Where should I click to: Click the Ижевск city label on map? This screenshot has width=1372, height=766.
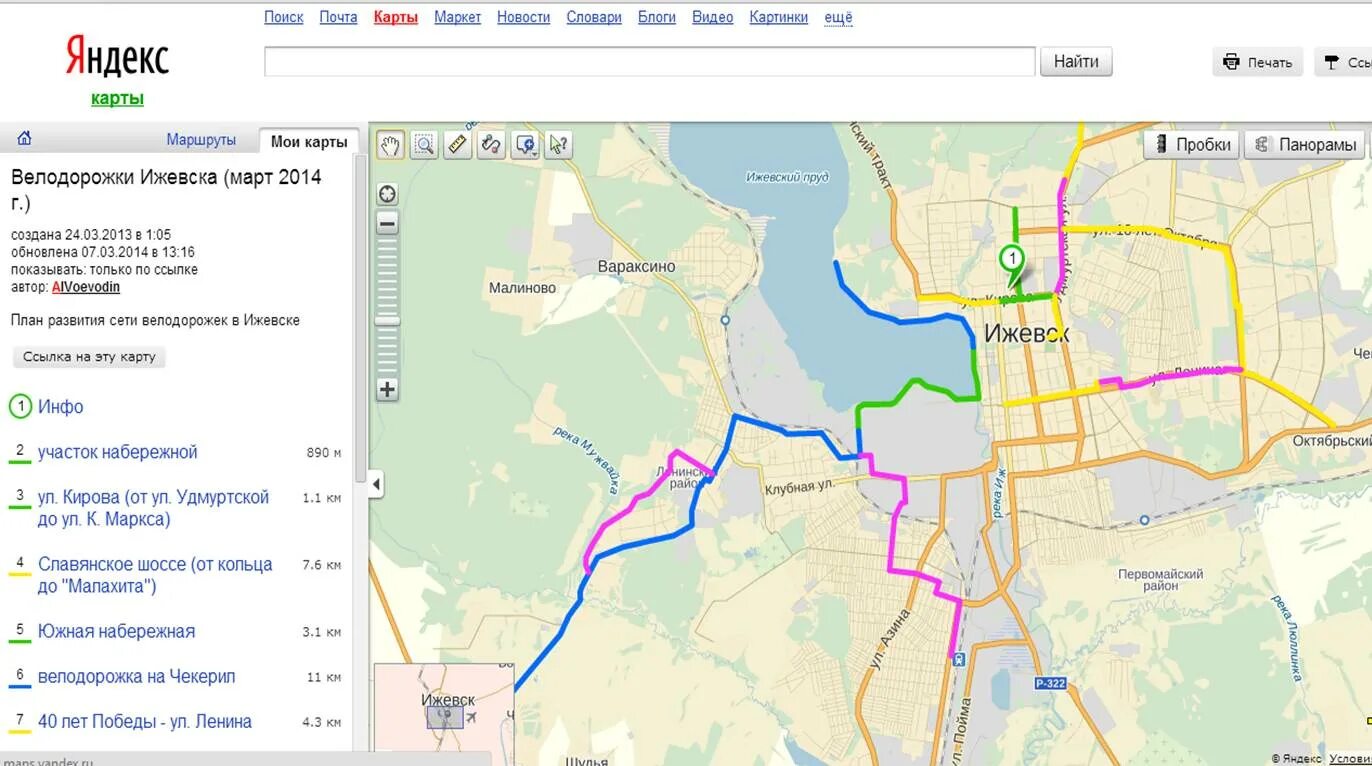pos(1026,334)
